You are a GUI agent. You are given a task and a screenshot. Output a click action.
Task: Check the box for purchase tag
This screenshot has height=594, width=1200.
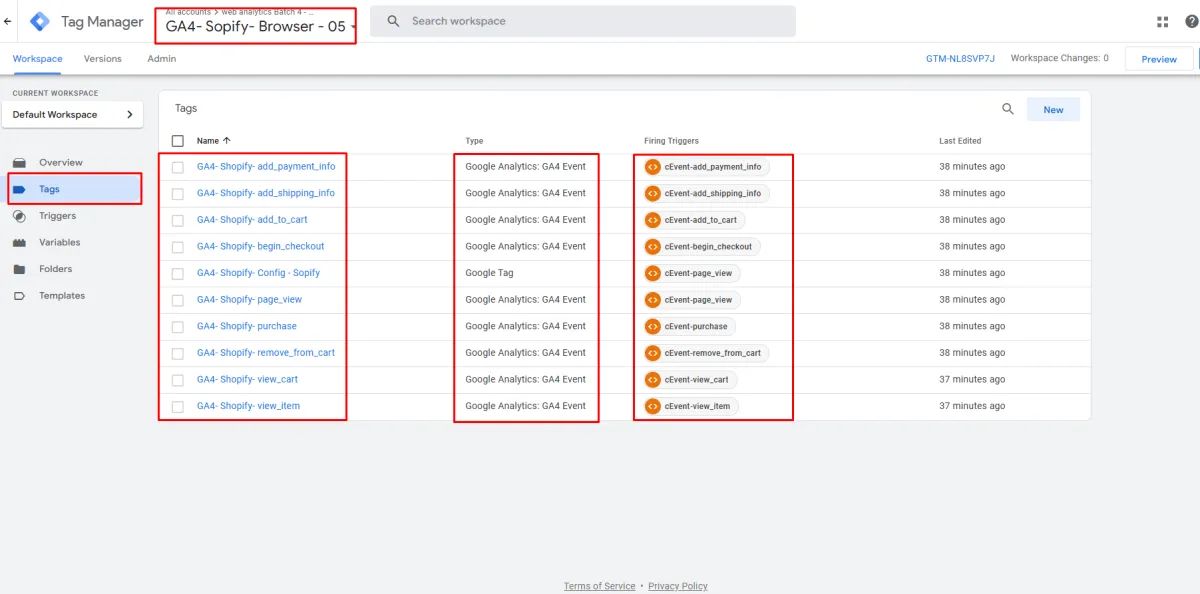(178, 327)
